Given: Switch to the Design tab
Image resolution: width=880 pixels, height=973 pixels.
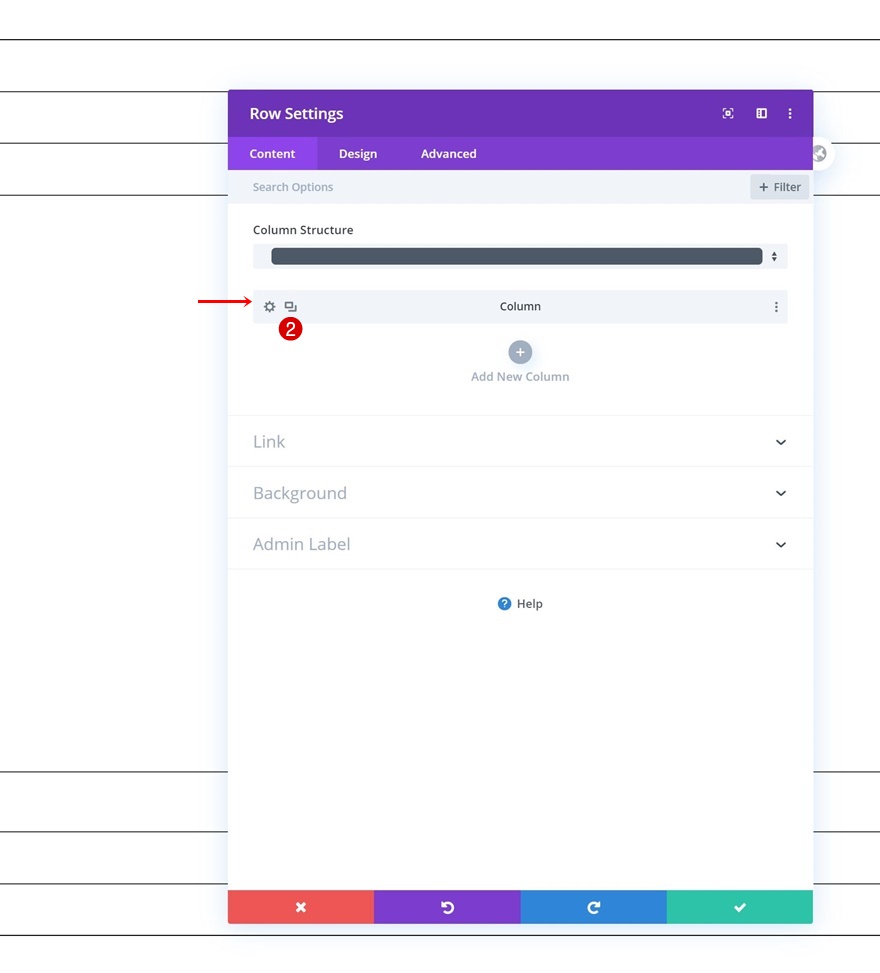Looking at the screenshot, I should (x=358, y=153).
